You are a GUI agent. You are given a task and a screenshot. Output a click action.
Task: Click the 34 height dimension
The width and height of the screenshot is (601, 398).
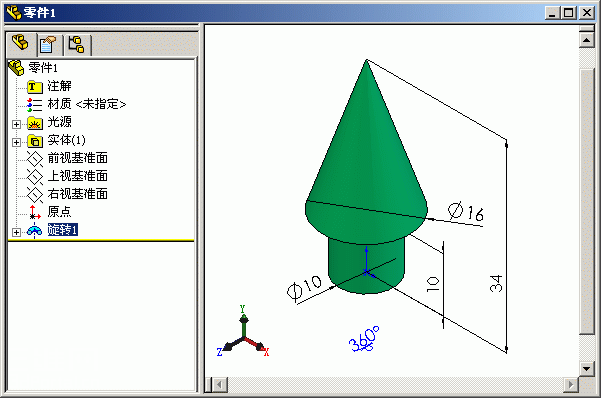tap(496, 284)
